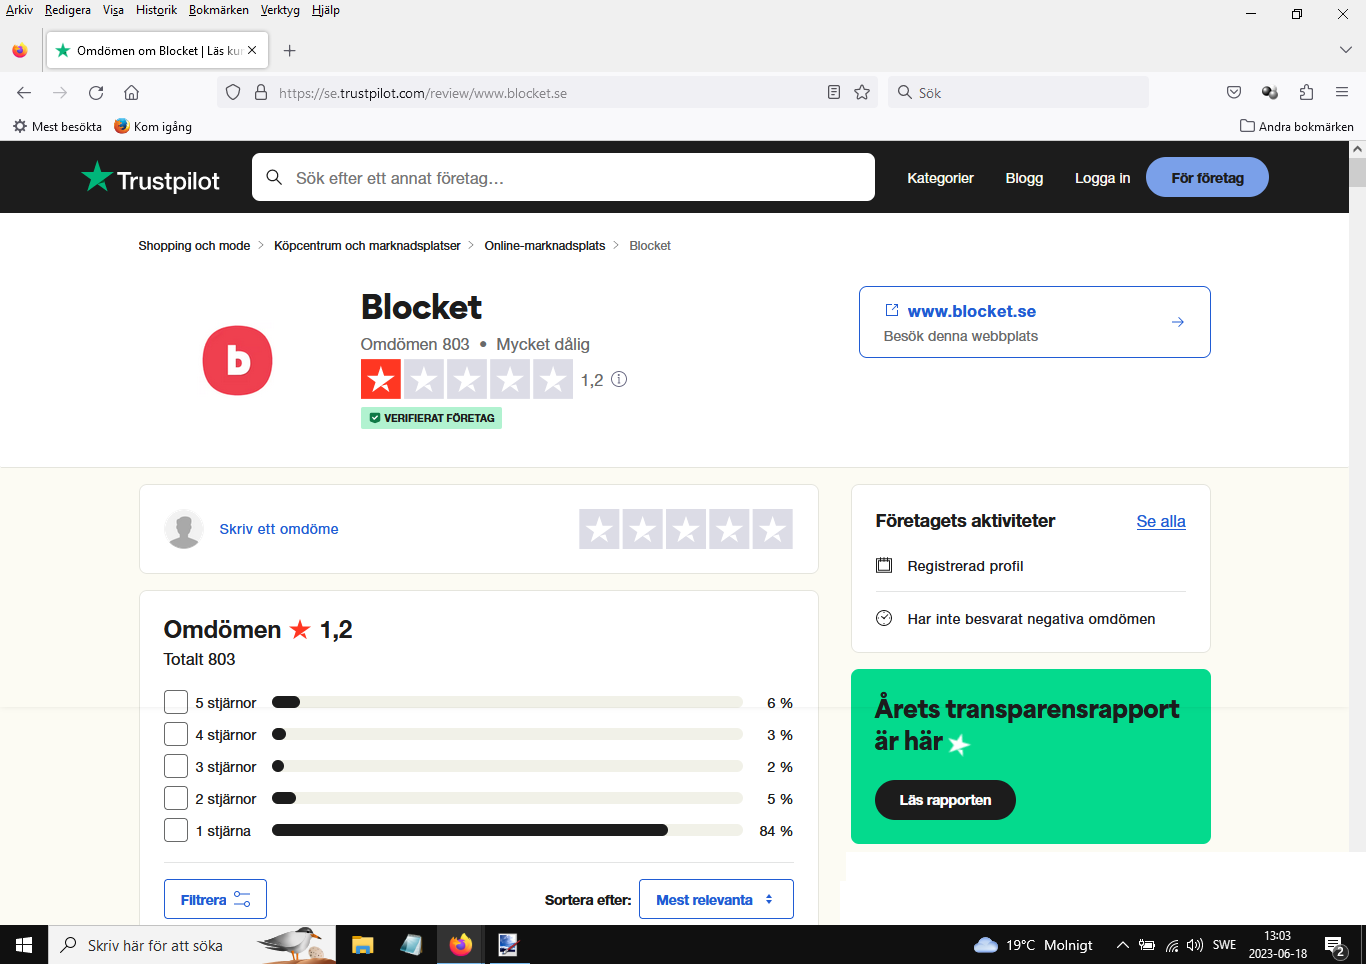Click Läs rapporten button

tap(945, 800)
